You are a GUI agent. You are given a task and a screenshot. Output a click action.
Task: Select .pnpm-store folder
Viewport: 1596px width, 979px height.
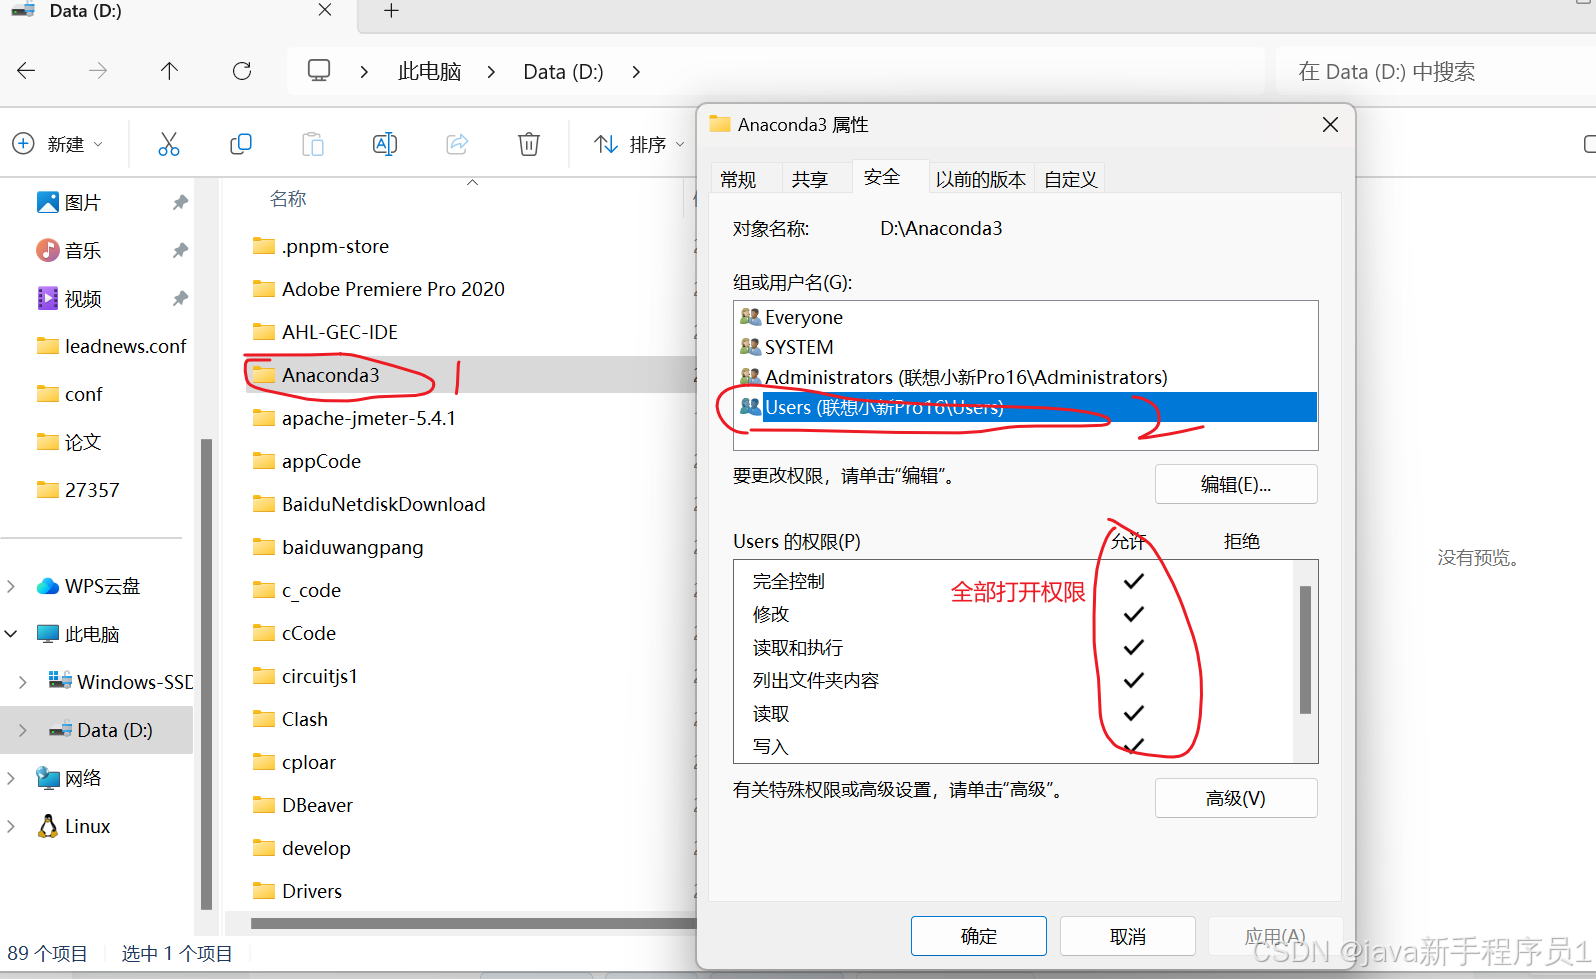320,246
